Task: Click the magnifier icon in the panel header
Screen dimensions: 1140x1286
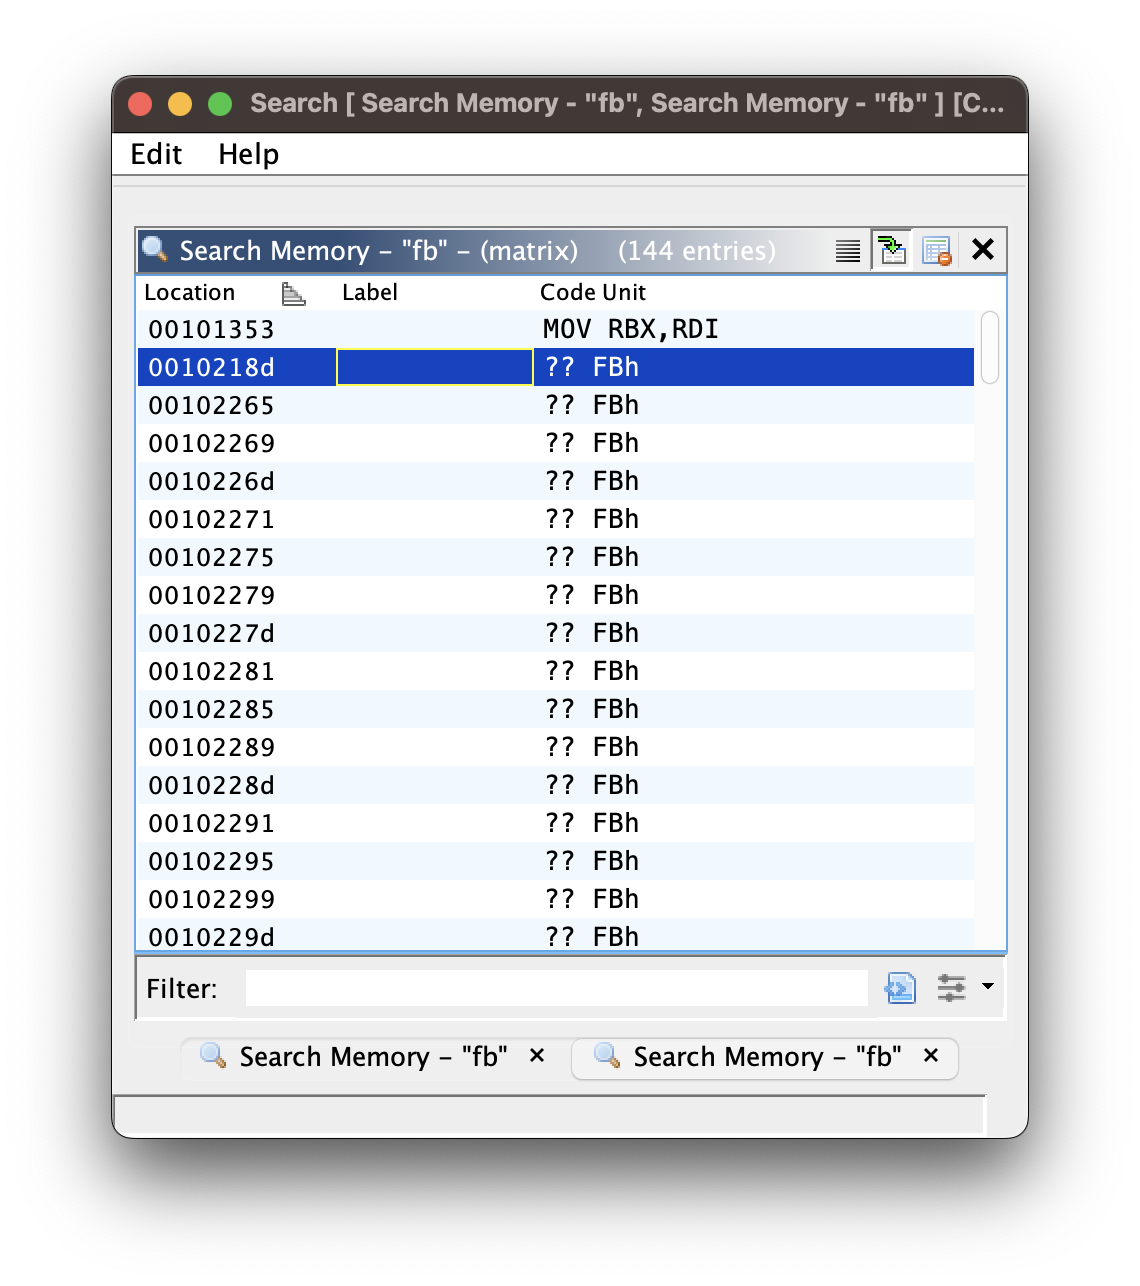Action: [x=155, y=248]
